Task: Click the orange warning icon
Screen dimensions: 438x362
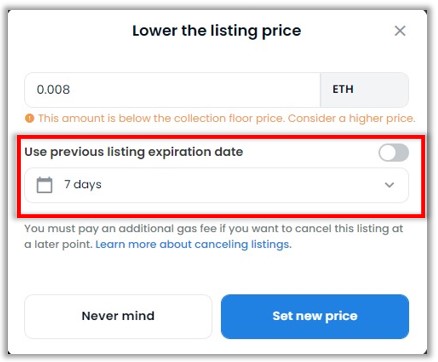Action: point(30,118)
